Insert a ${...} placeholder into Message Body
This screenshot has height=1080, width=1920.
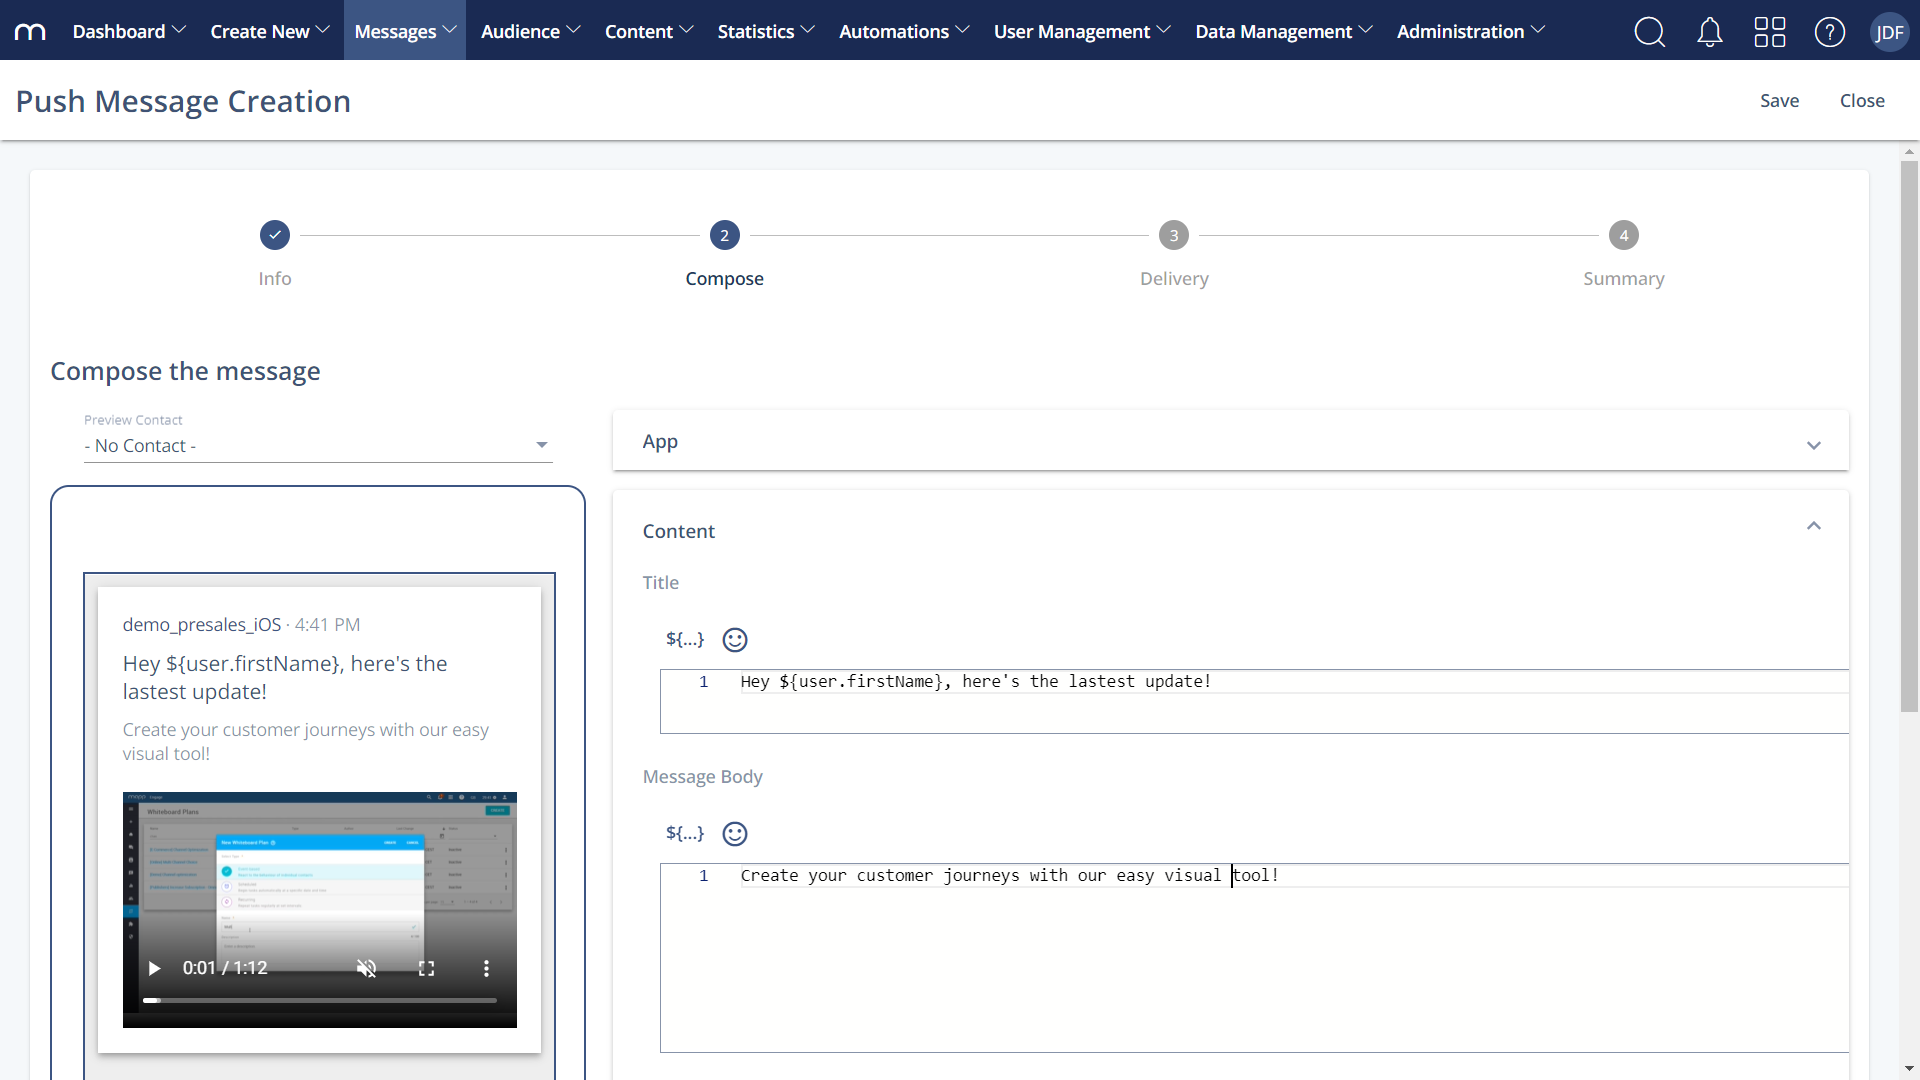coord(684,834)
